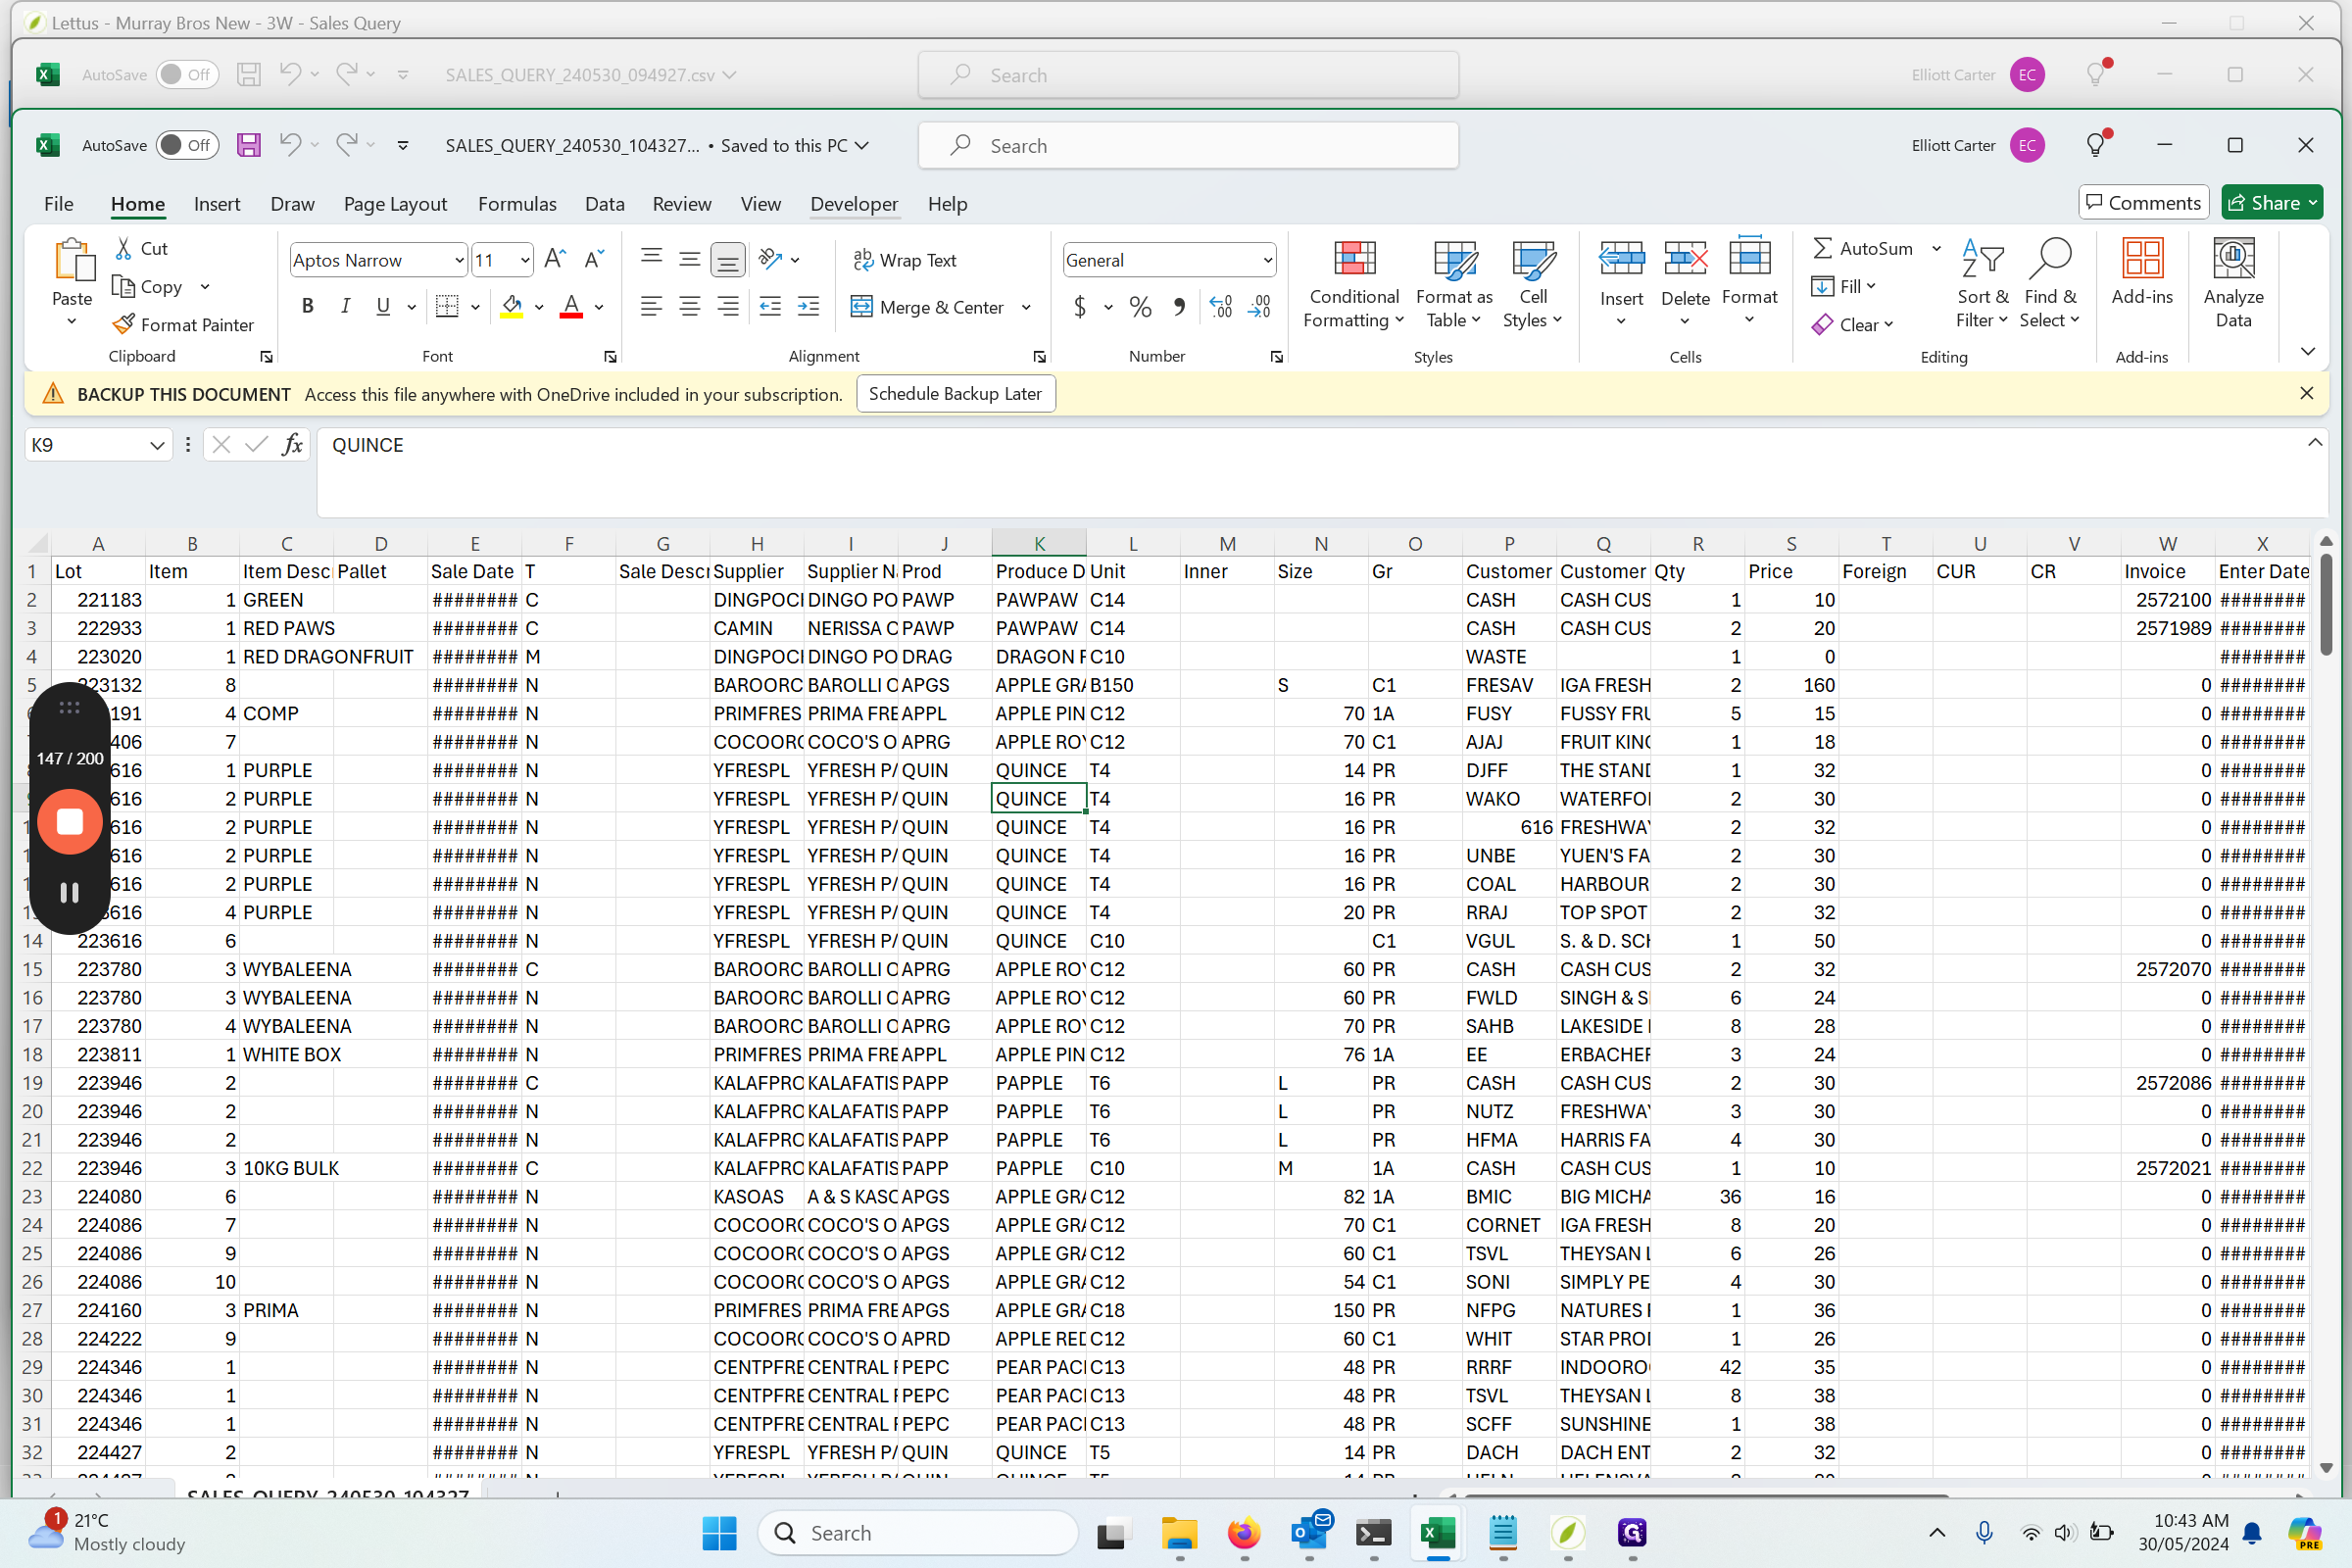Open the General number format dropdown
Image resolution: width=2352 pixels, height=1568 pixels.
pos(1267,260)
